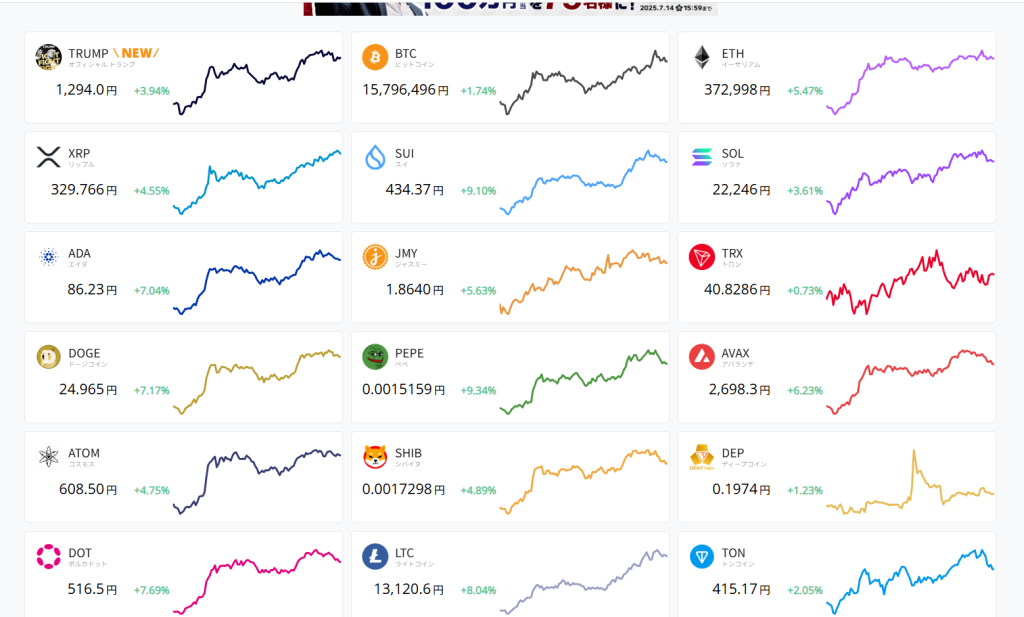This screenshot has height=617, width=1024.
Task: Click the TRX Tron red icon
Action: tap(702, 257)
